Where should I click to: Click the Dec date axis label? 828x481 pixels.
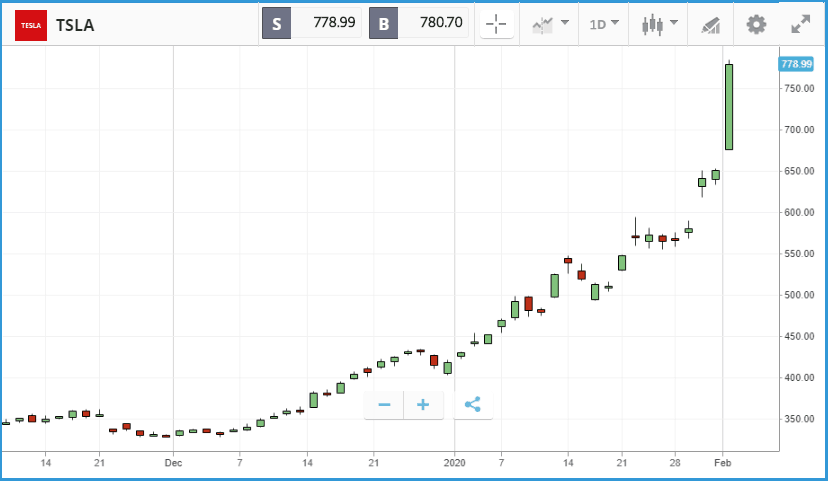[173, 463]
